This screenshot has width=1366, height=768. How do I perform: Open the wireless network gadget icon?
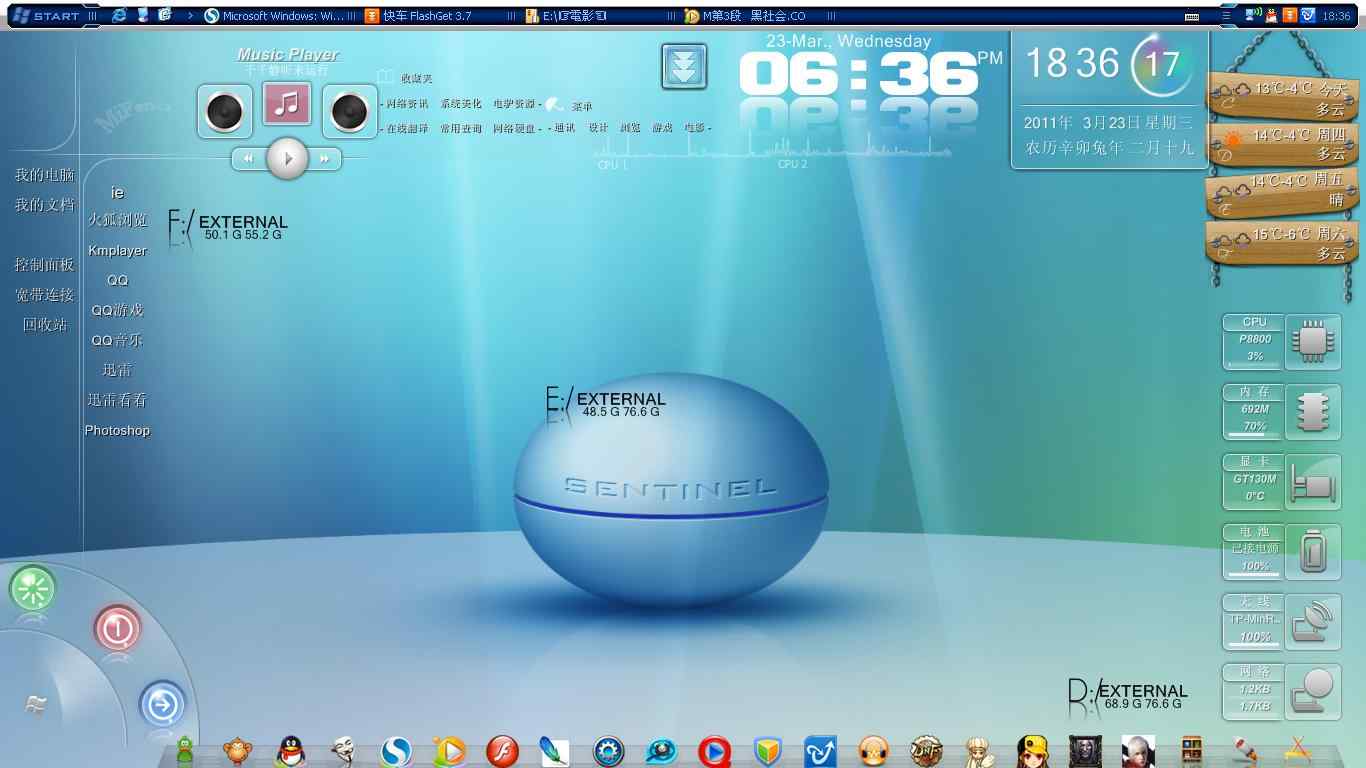tap(1312, 622)
